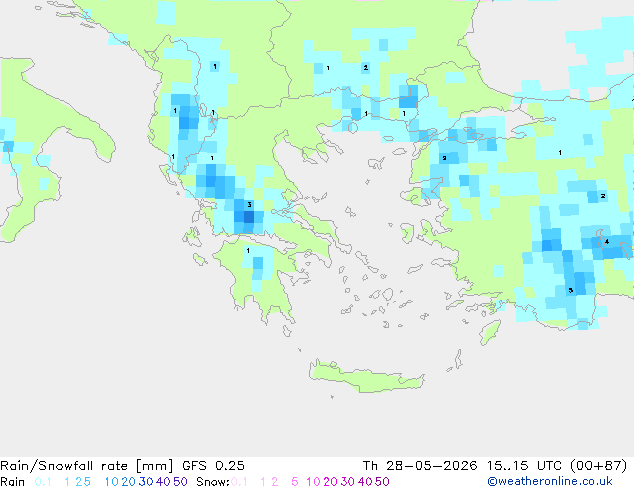Screen dimensions: 634x490
Task: Select the Snow legend value 0.1
Action: click(239, 482)
